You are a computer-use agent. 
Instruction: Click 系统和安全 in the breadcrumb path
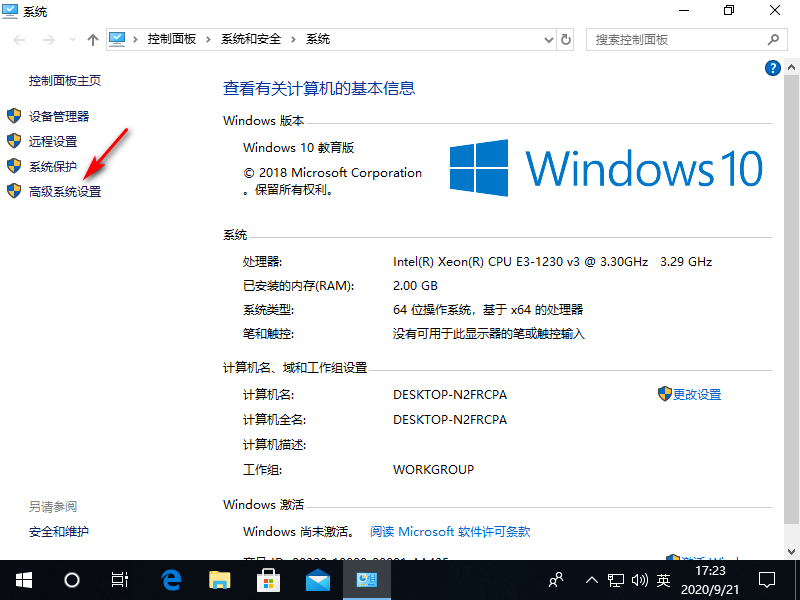pyautogui.click(x=250, y=40)
